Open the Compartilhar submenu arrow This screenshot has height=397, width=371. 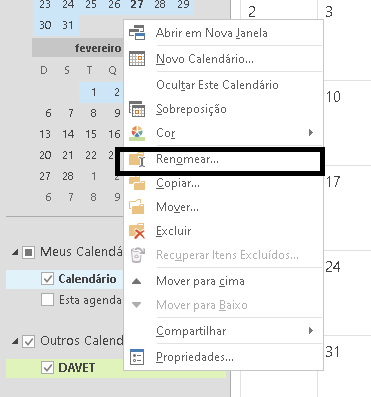click(311, 331)
